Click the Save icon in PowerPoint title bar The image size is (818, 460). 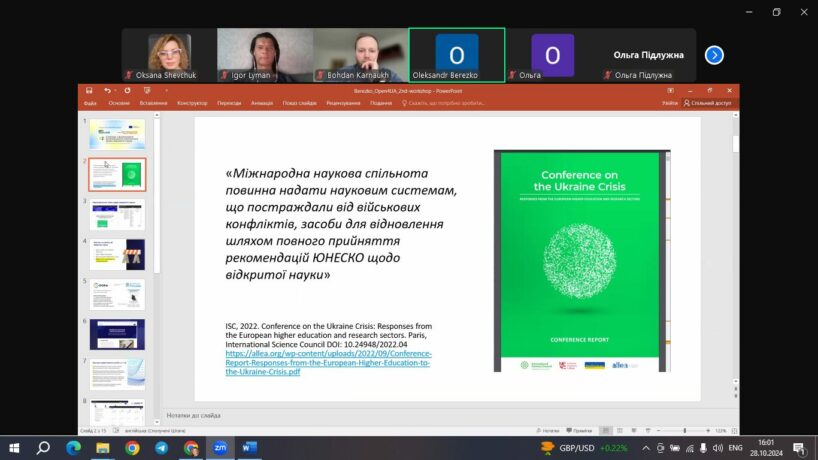(x=89, y=90)
